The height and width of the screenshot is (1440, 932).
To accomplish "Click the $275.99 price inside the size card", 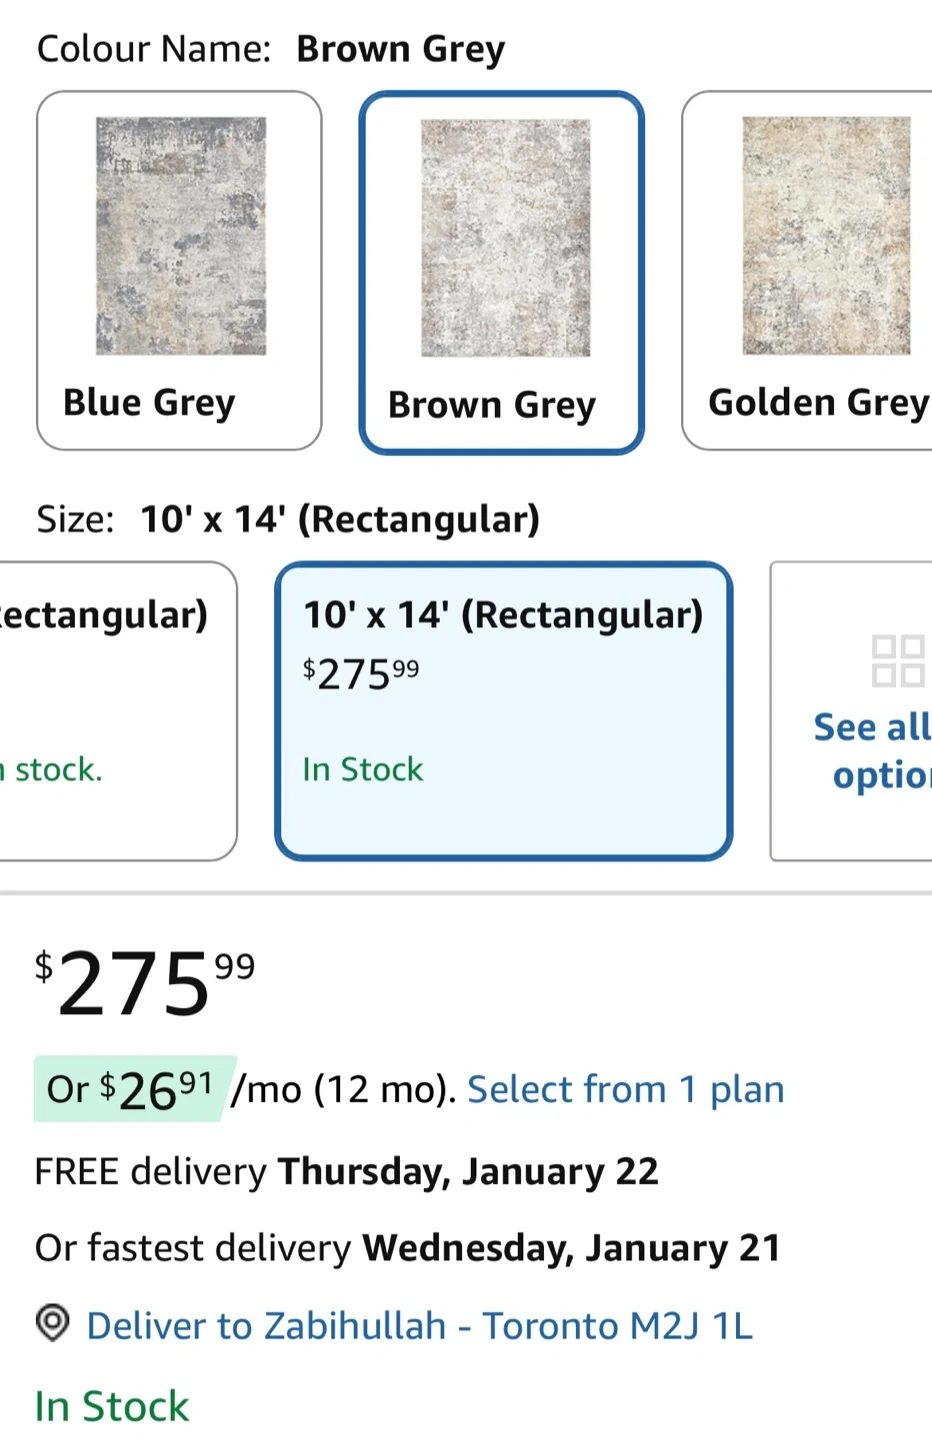I will [361, 674].
